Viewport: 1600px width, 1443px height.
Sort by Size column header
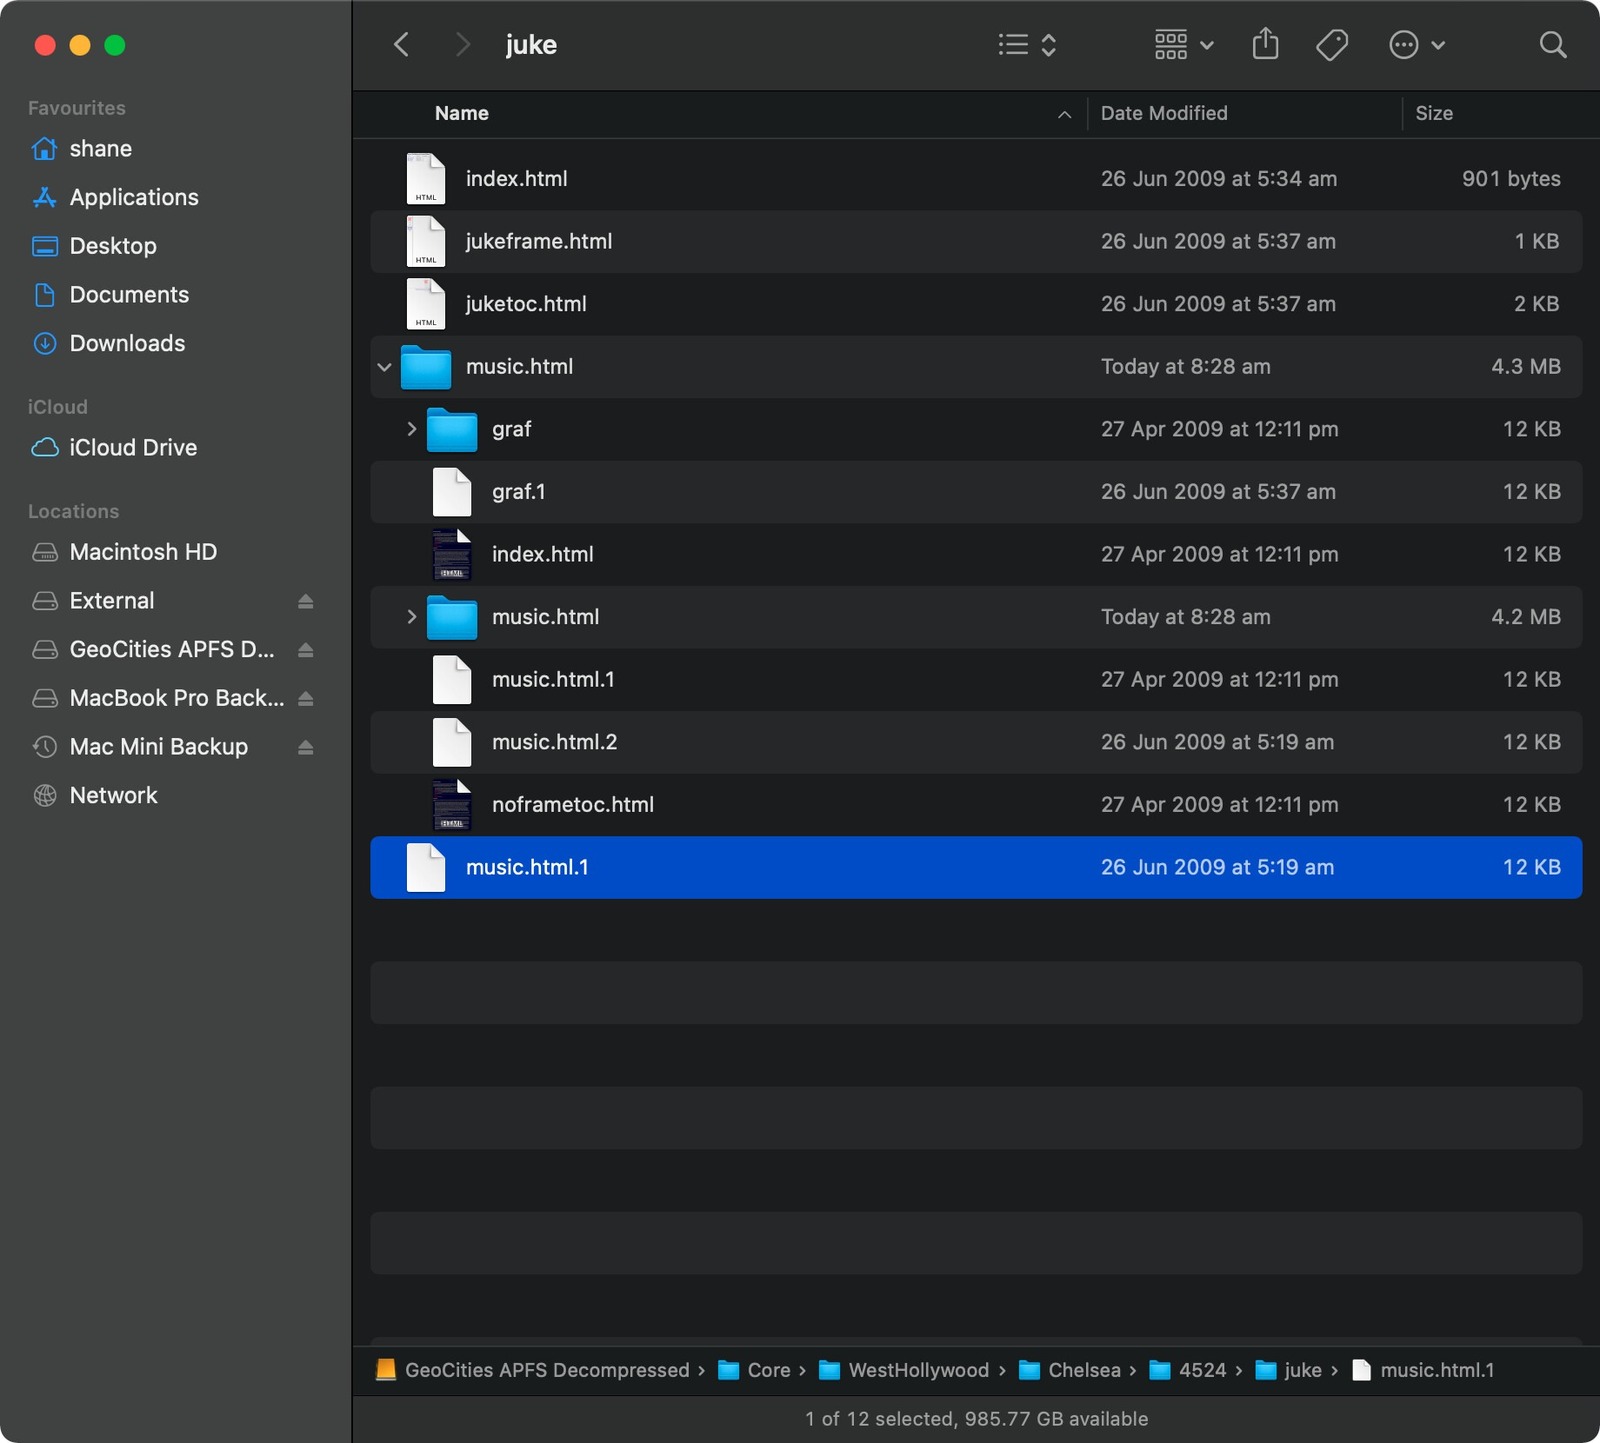click(1434, 113)
